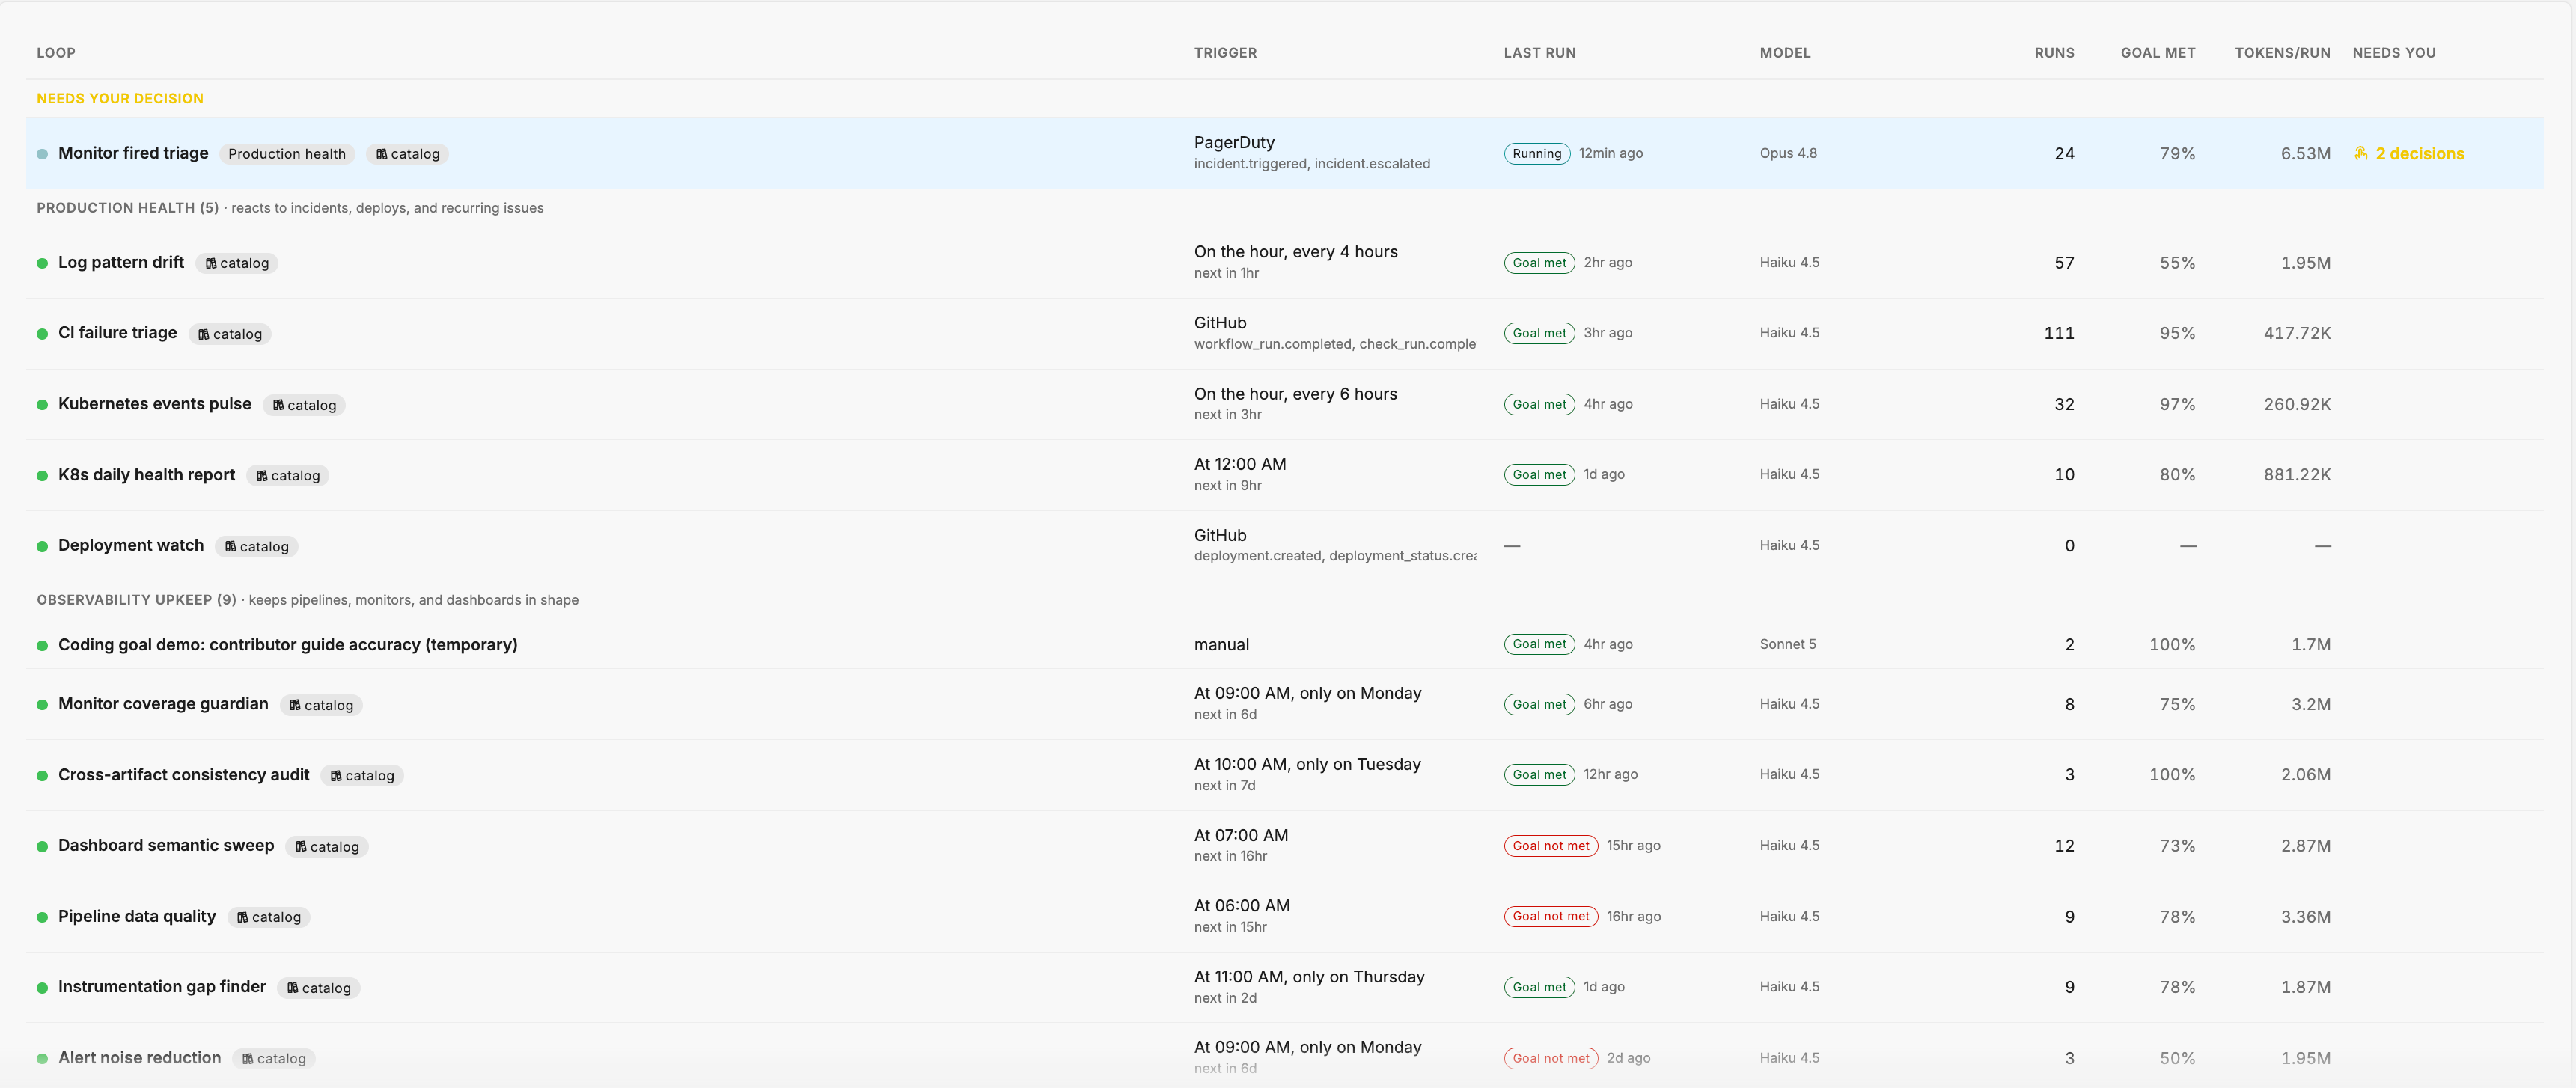Click the catalog tag next to CI failure triage
Image resolution: width=2576 pixels, height=1088 pixels.
tap(230, 334)
